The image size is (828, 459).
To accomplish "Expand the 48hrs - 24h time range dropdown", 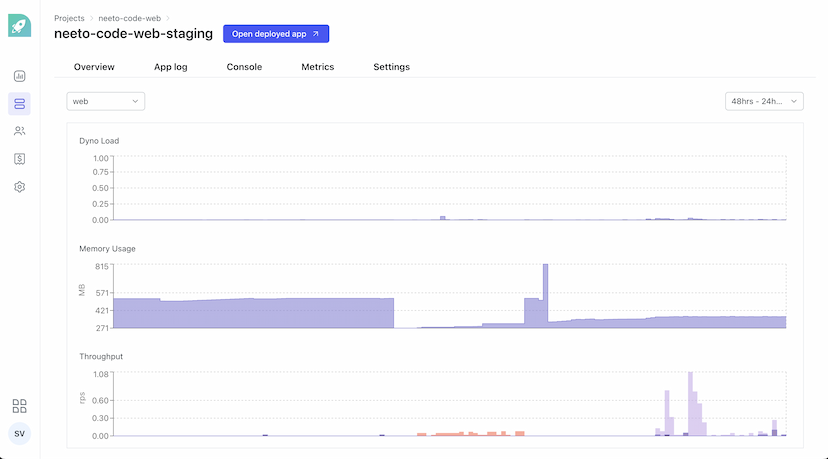I will [x=764, y=101].
